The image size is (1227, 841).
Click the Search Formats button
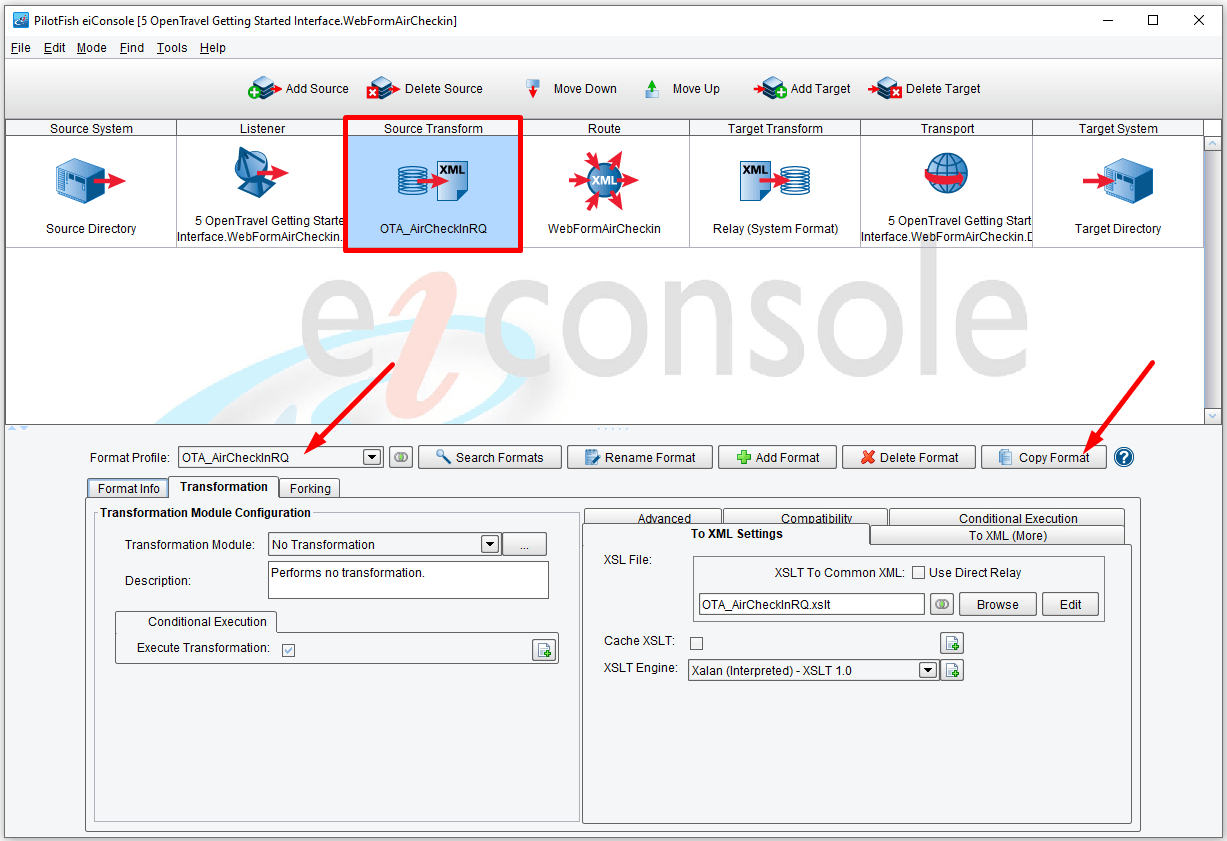(489, 457)
